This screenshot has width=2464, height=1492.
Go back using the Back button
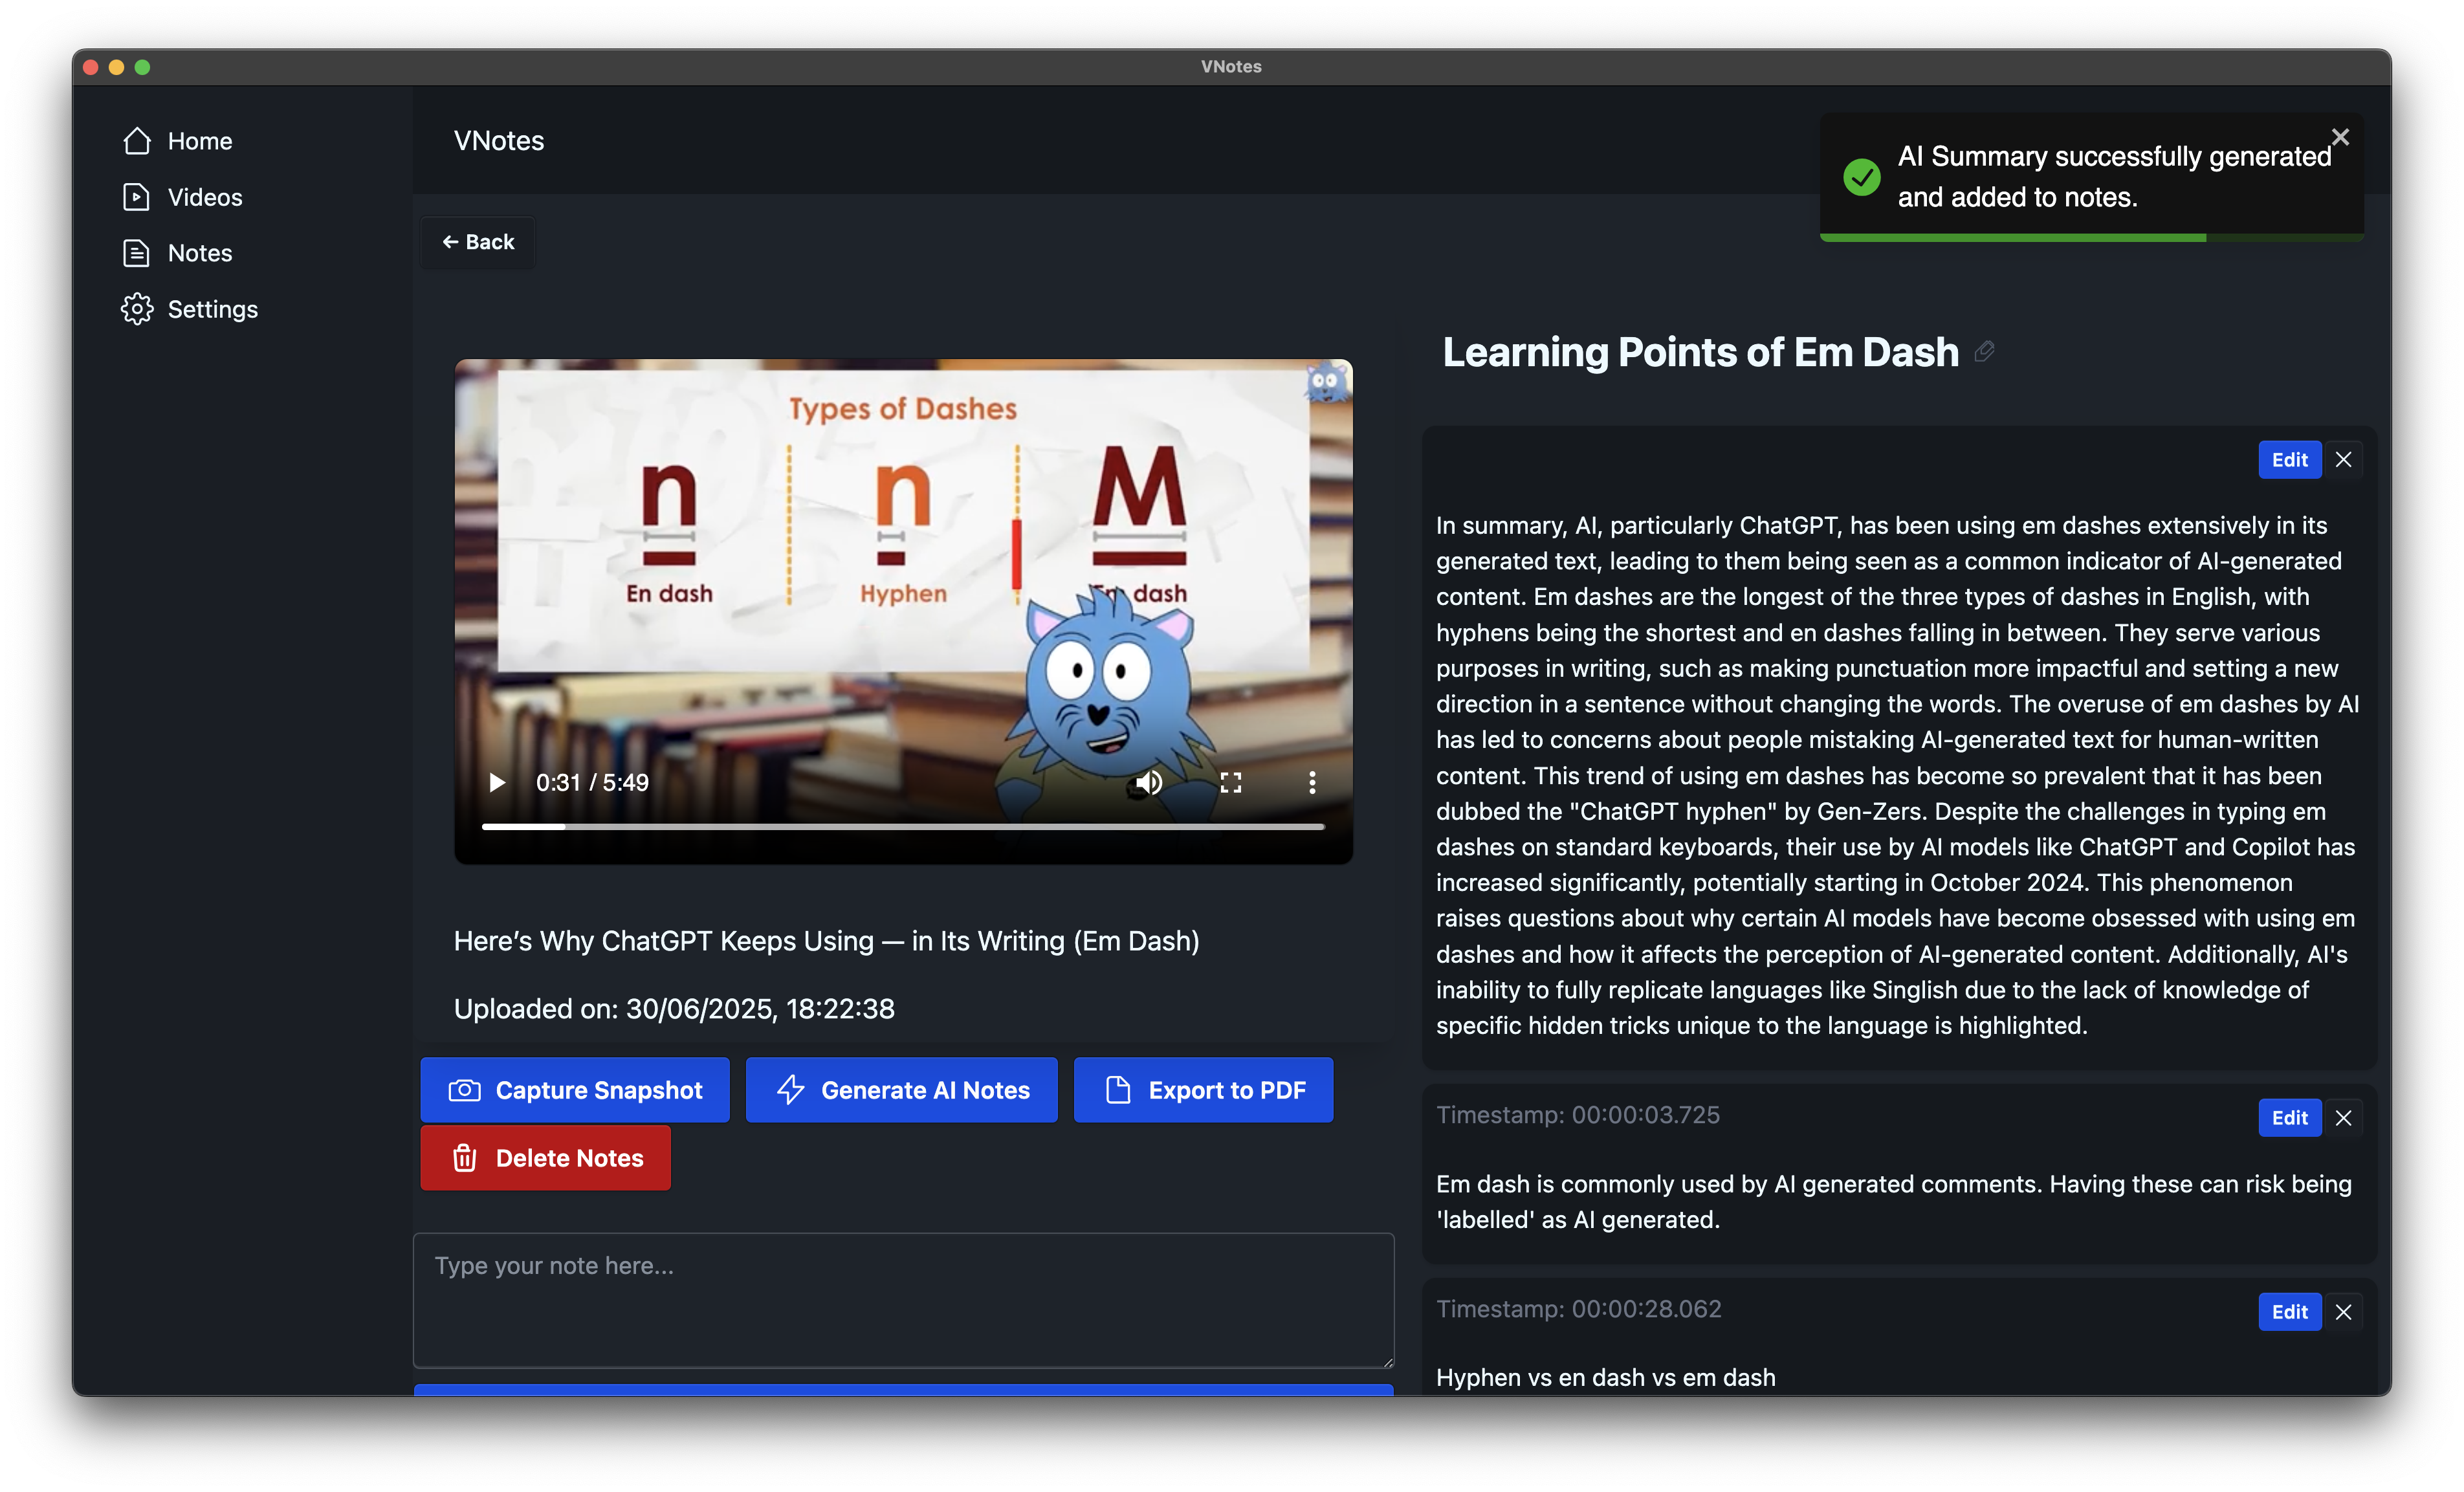tap(478, 242)
